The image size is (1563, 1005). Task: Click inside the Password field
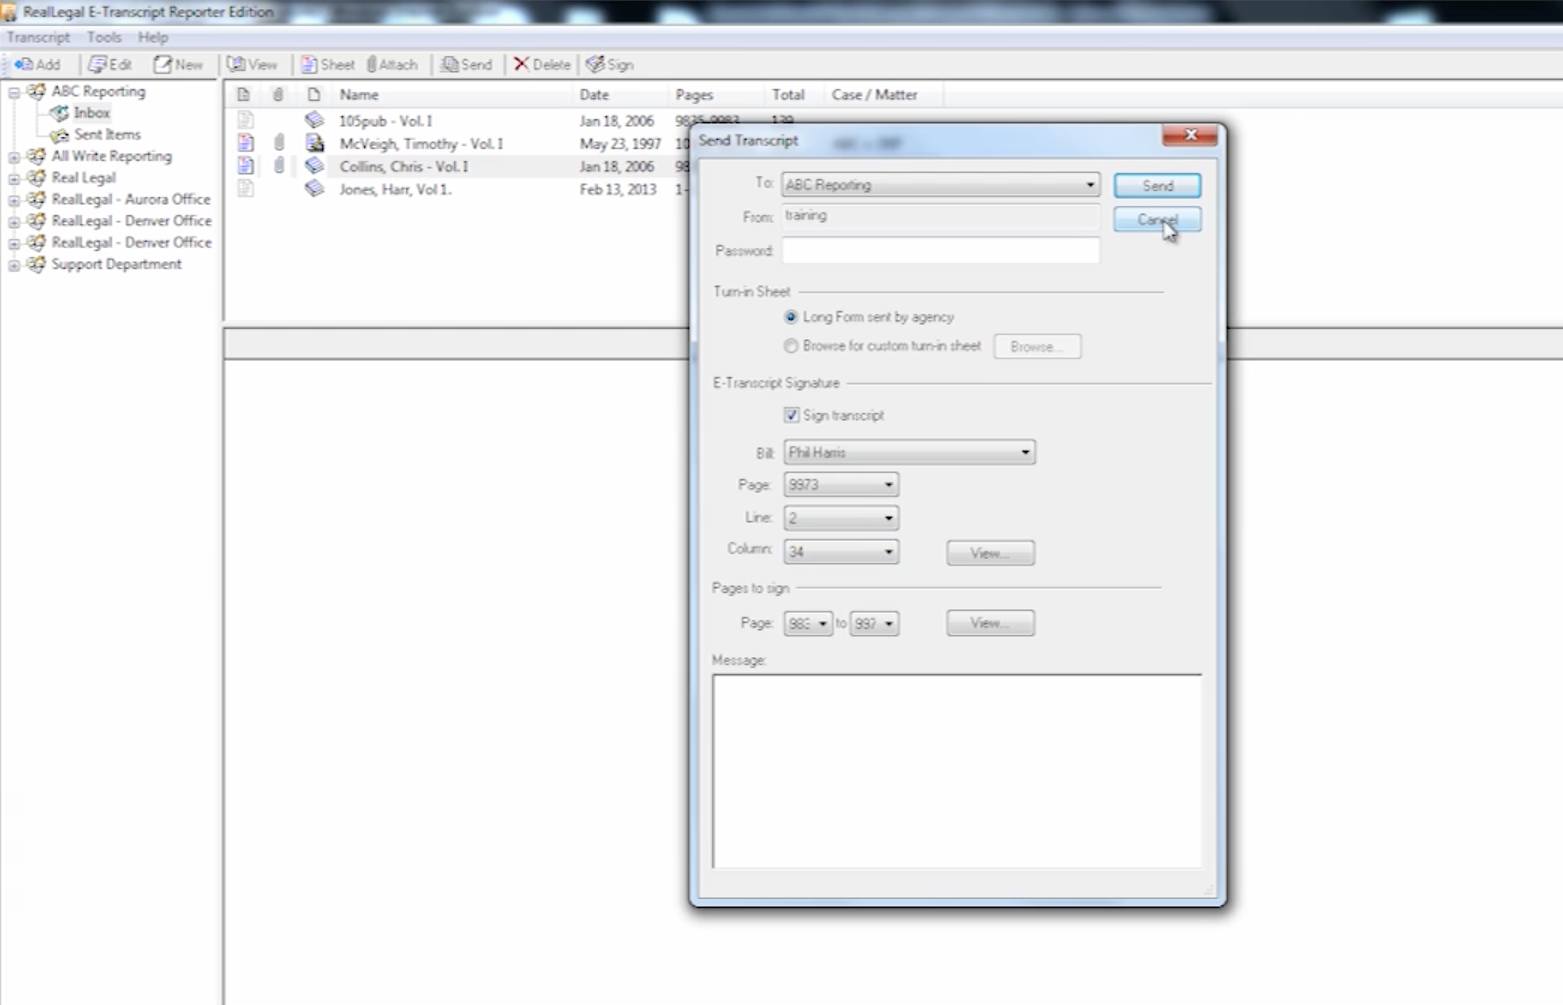940,251
